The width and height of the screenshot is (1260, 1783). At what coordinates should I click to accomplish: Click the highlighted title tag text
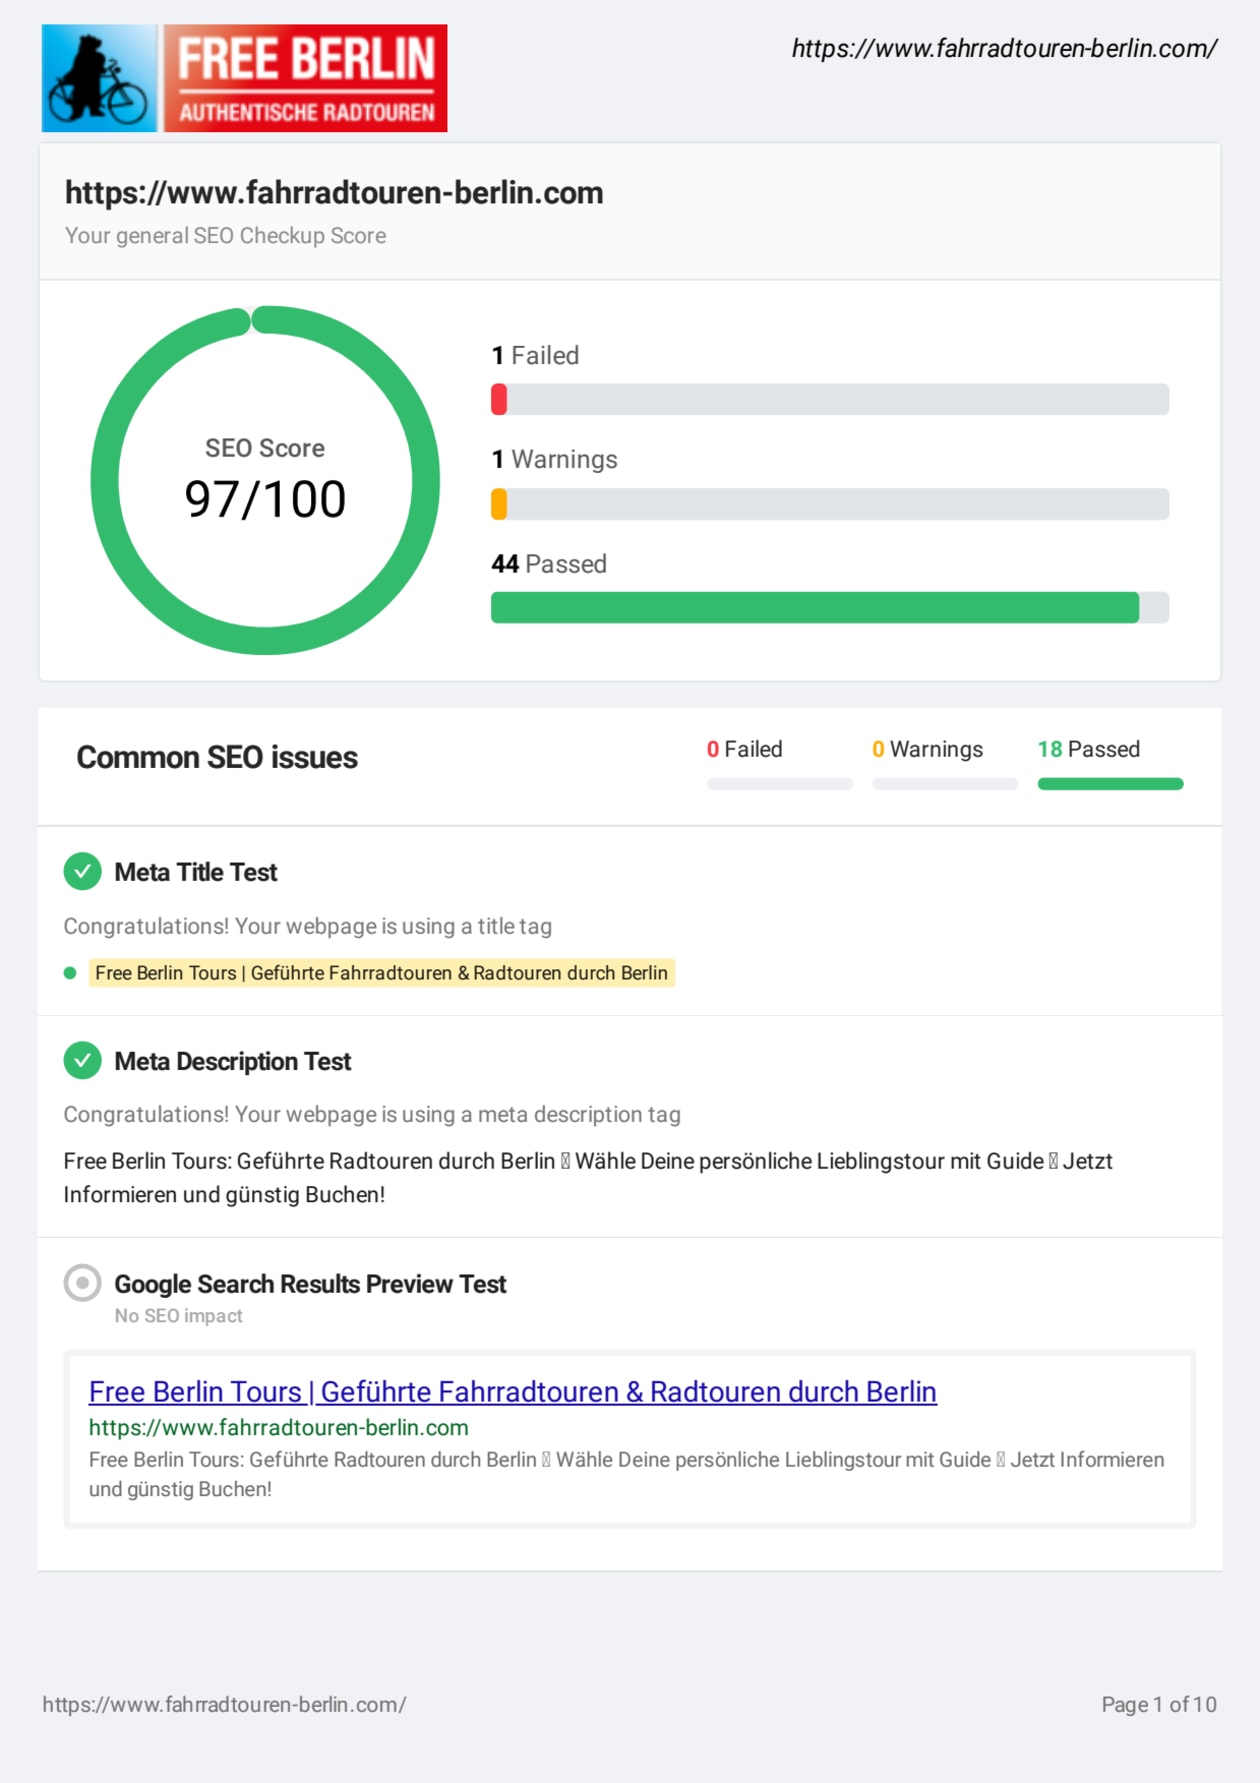pos(381,973)
